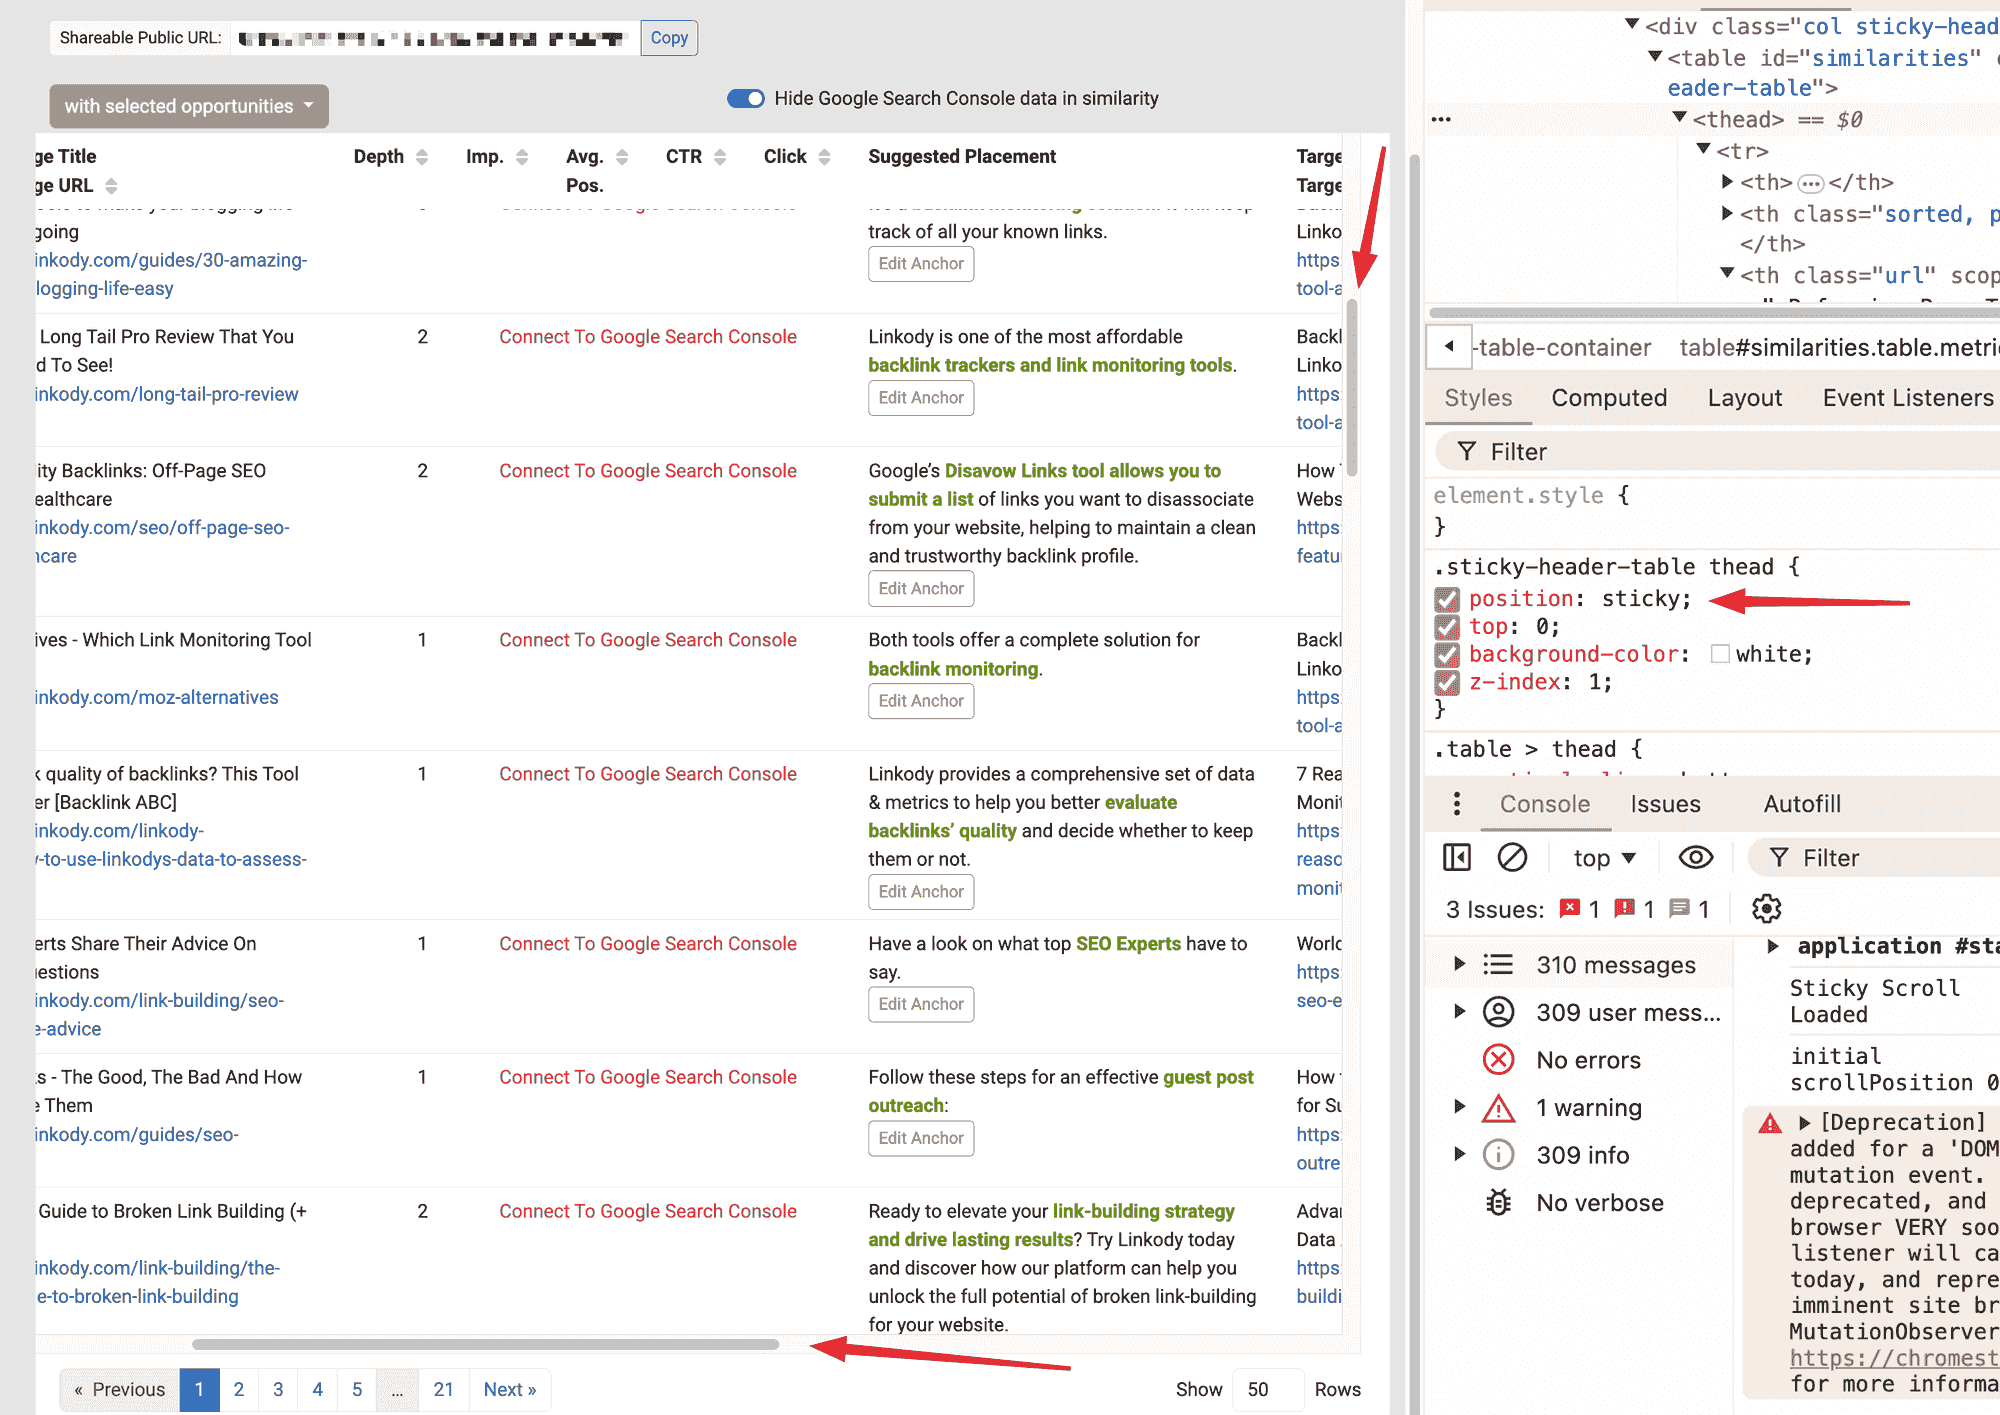Edit Anchor for long-tail-pro-review row

point(921,398)
